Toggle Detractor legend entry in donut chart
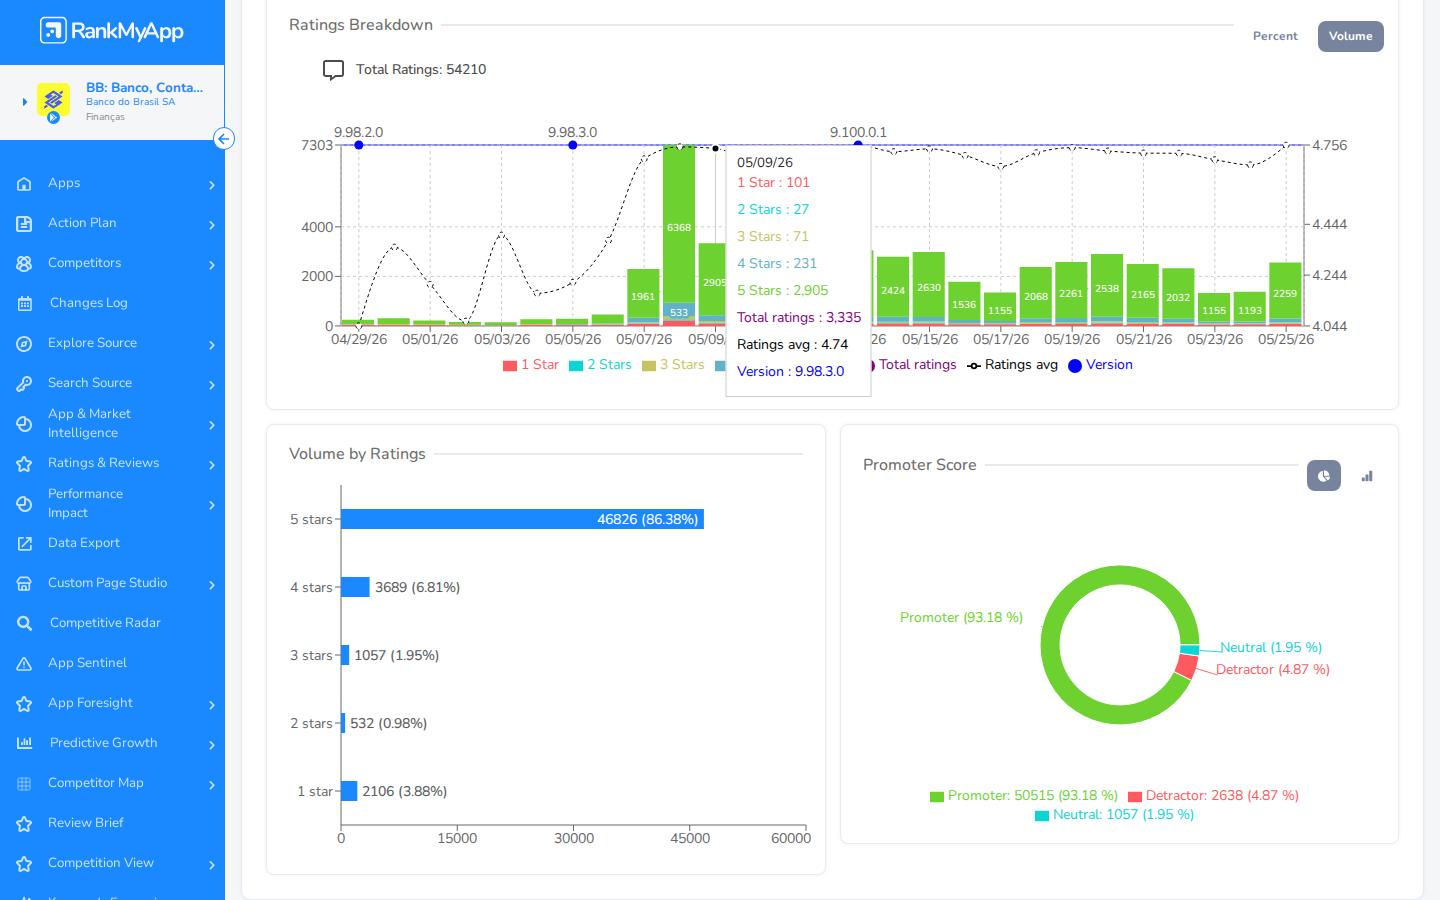Image resolution: width=1440 pixels, height=900 pixels. coord(1213,796)
